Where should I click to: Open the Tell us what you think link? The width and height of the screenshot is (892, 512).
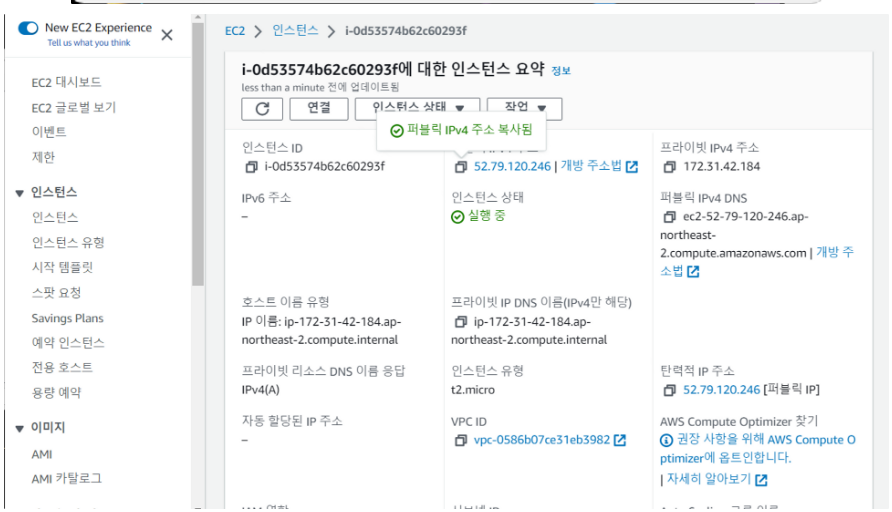click(89, 43)
